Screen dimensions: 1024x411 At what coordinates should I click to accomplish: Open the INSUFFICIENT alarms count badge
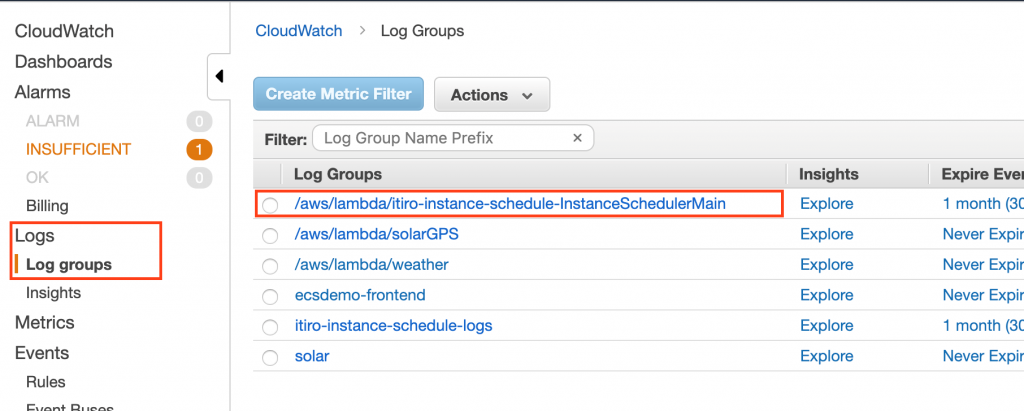[x=199, y=150]
